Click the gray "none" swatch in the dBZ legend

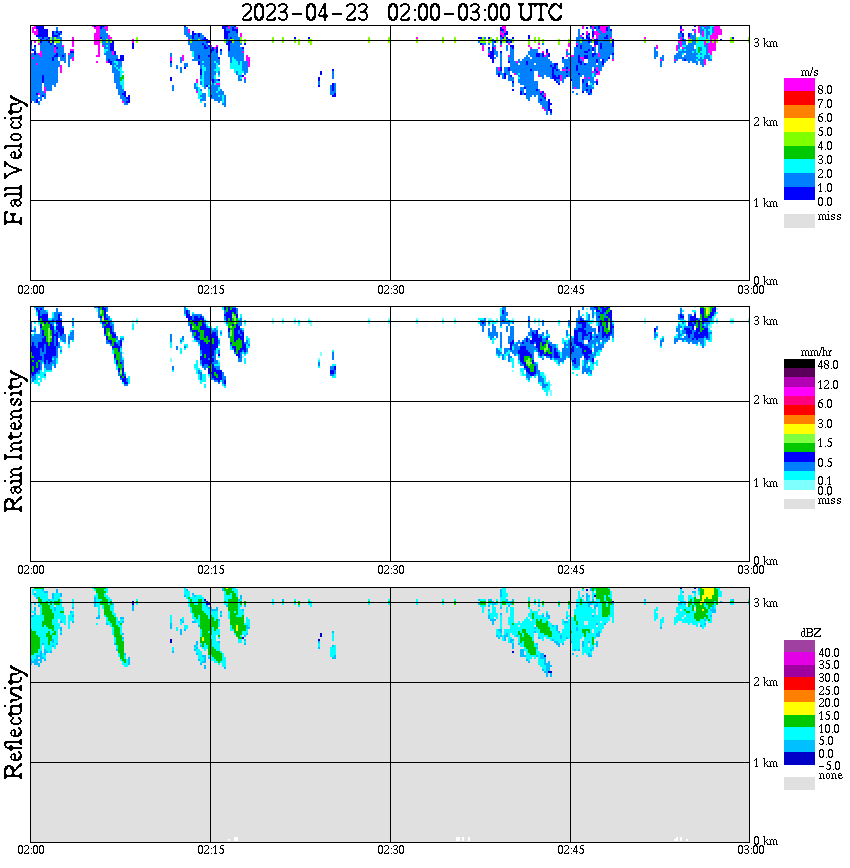(799, 783)
